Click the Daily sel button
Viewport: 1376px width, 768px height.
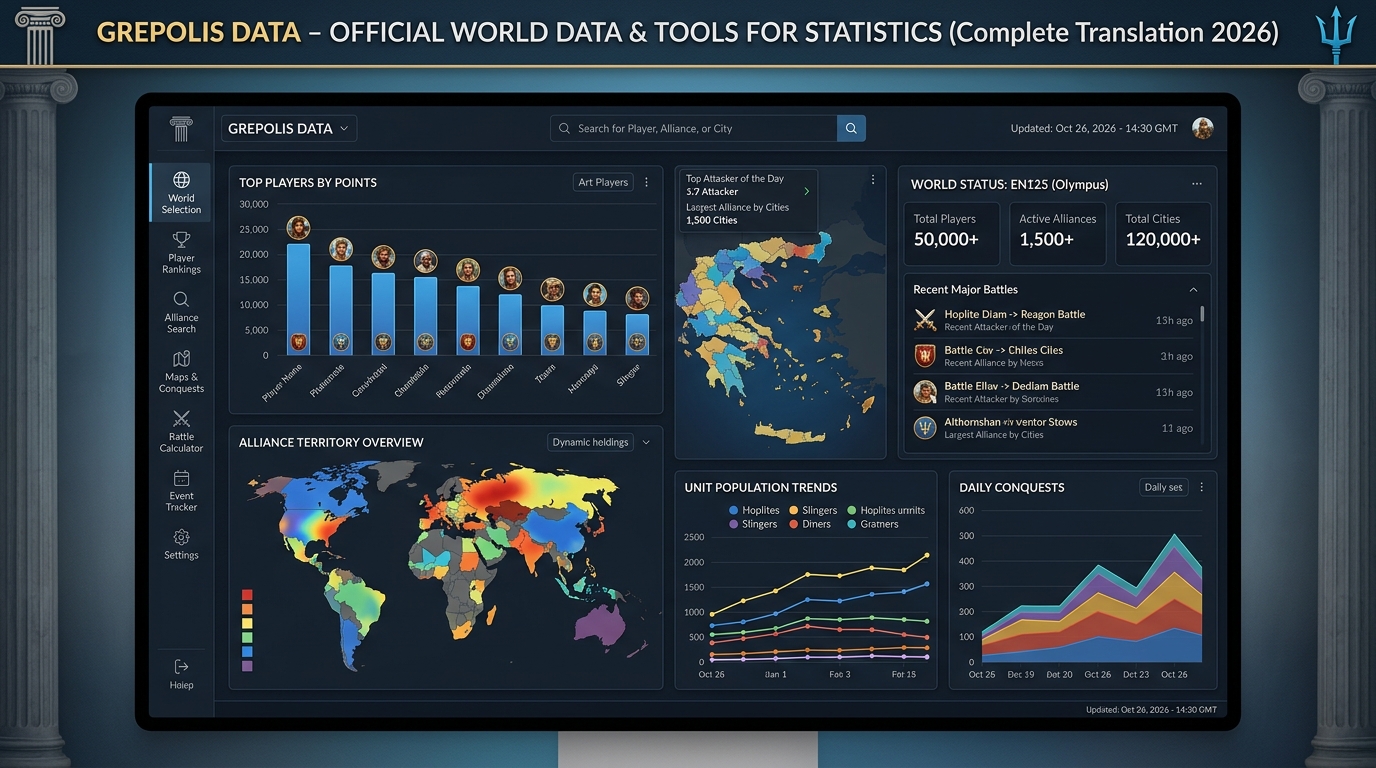click(x=1164, y=487)
